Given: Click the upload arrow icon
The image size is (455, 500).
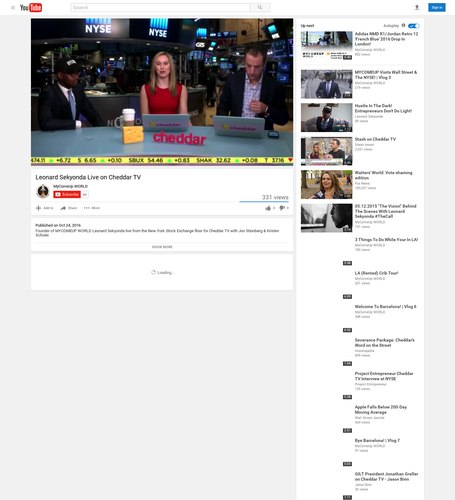Looking at the screenshot, I should (417, 7).
